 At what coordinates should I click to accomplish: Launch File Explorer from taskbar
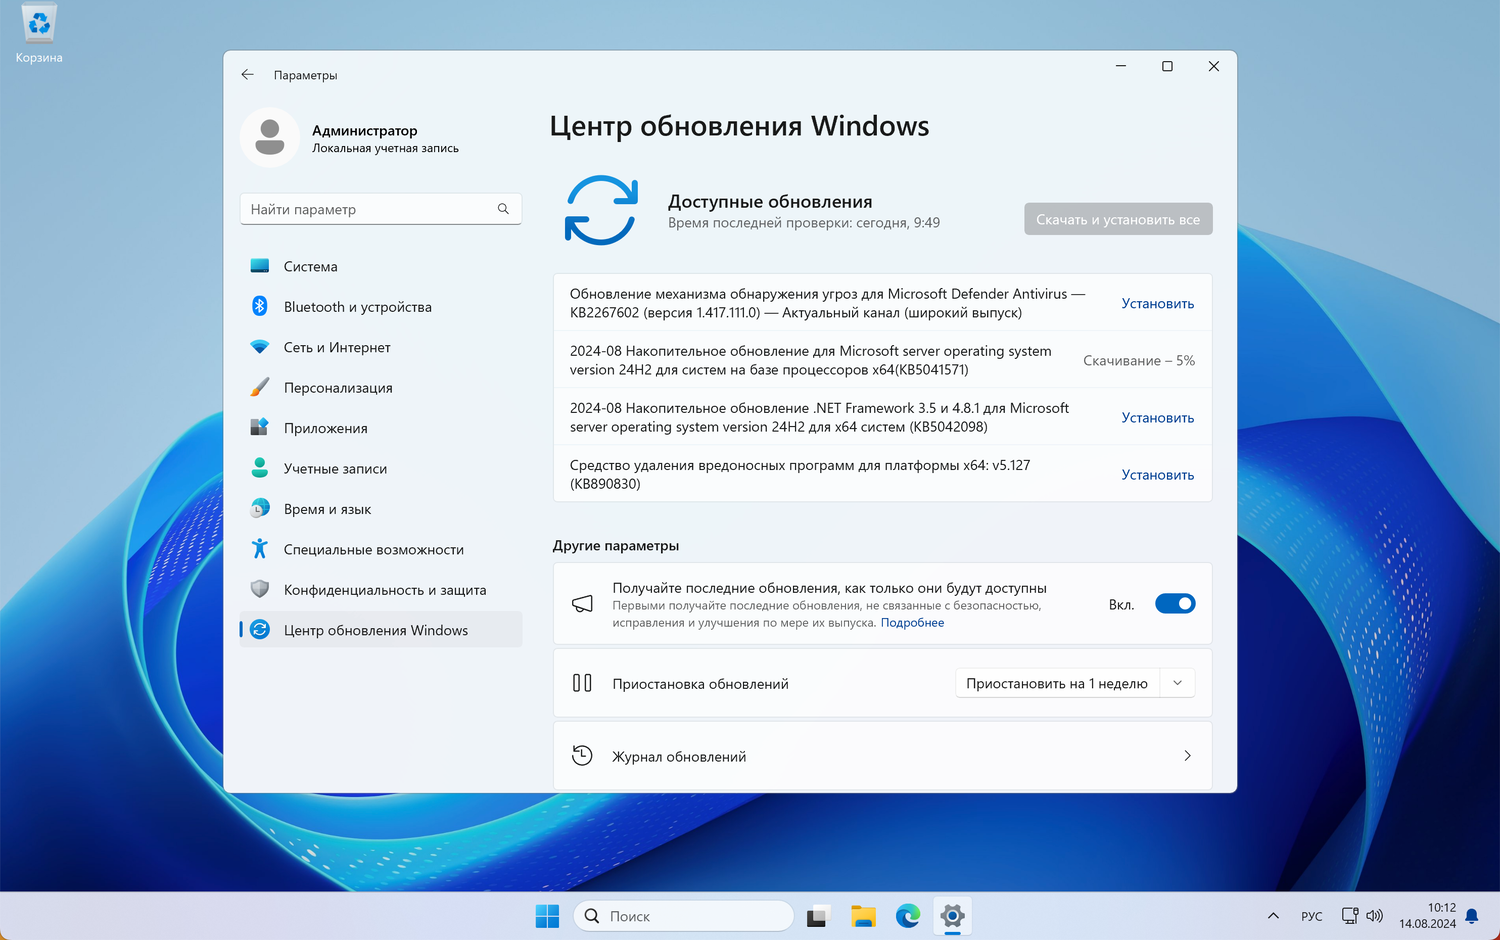pos(863,916)
